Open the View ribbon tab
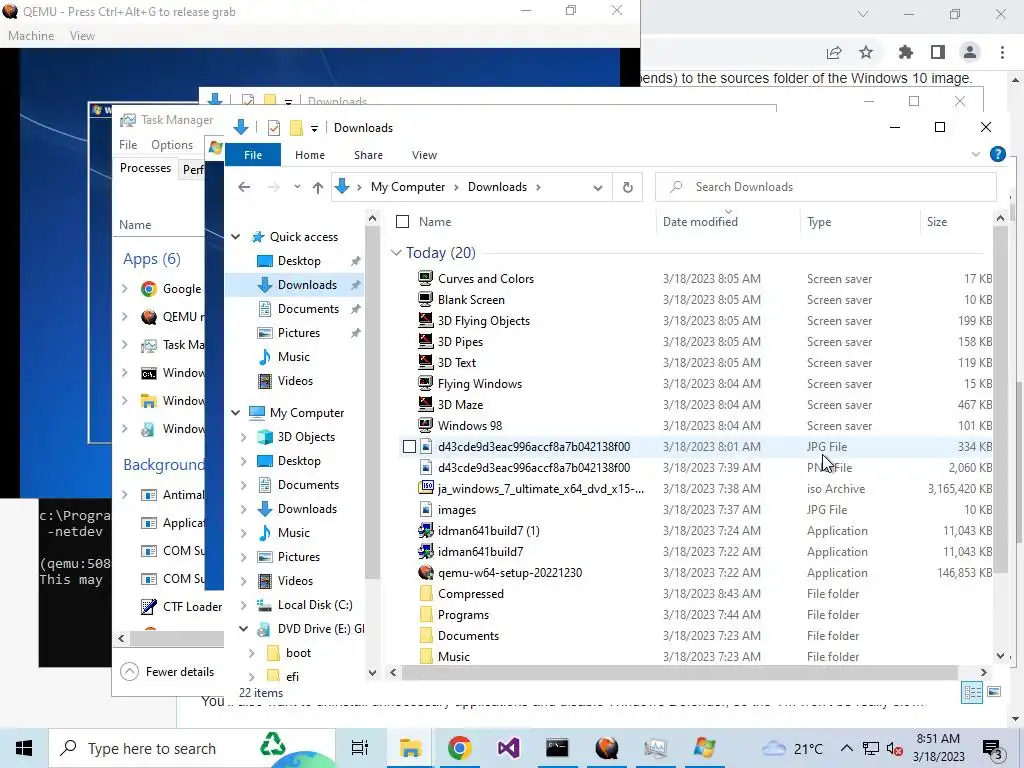 point(424,155)
